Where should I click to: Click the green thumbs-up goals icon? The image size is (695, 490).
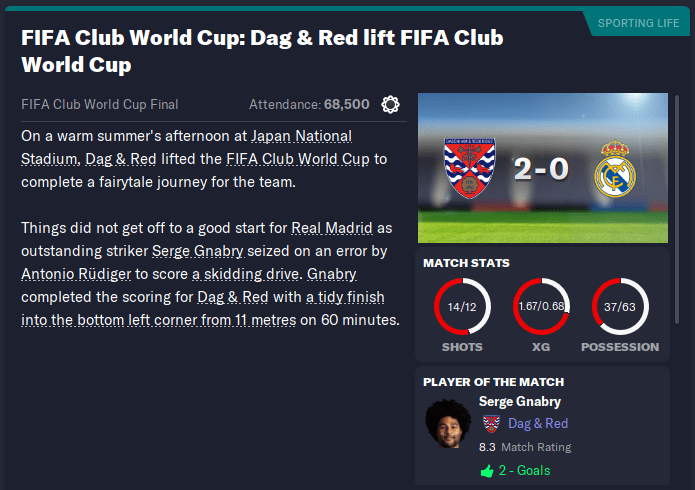487,470
